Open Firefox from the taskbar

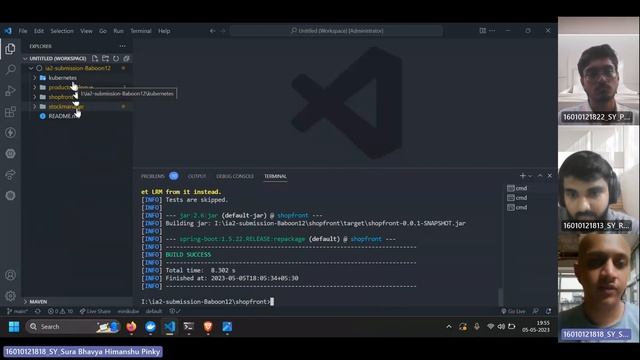(131, 327)
